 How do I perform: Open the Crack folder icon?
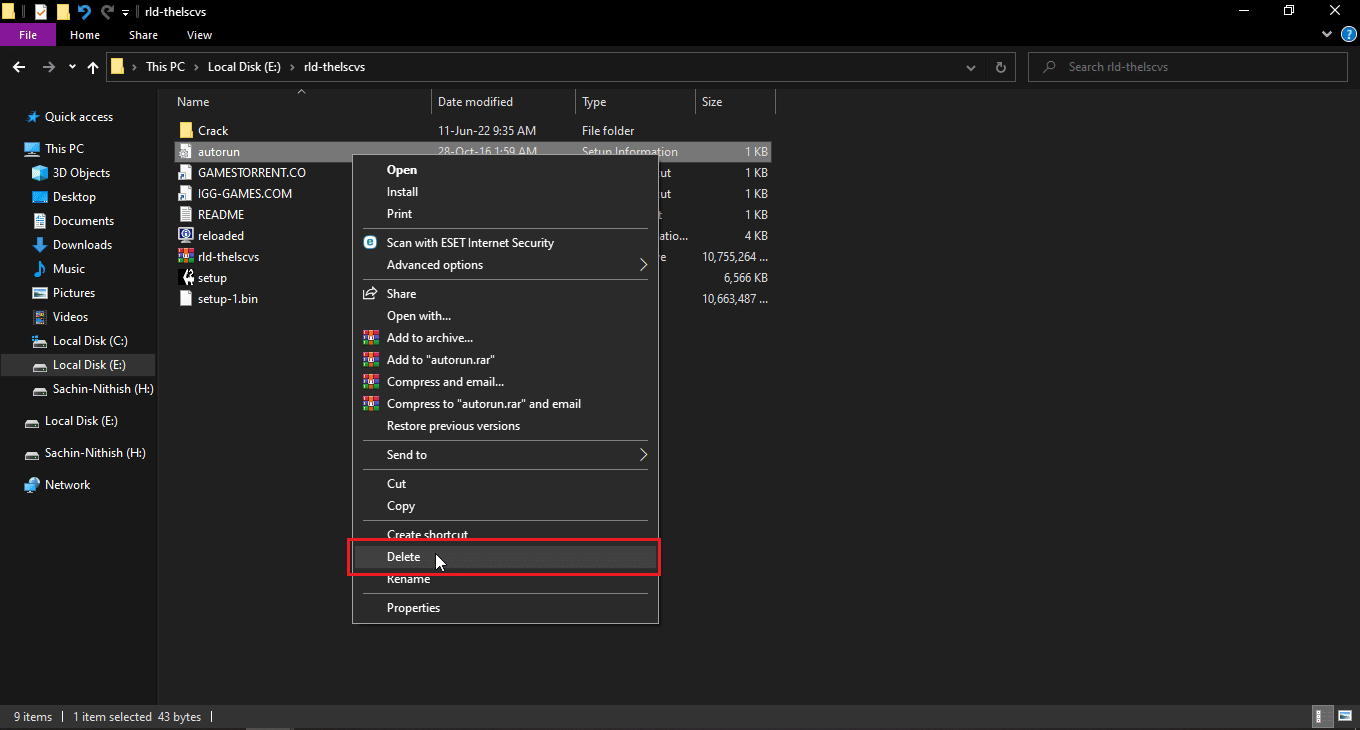coord(186,131)
